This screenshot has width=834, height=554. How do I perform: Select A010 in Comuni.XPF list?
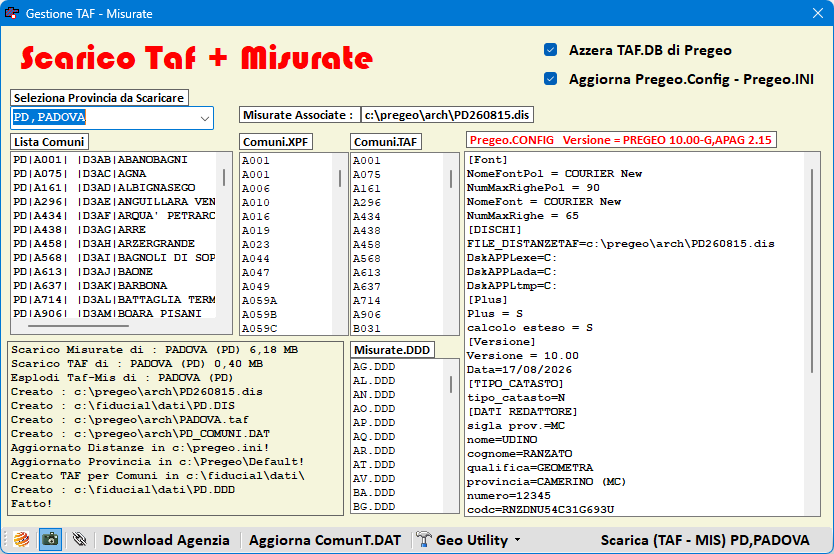[287, 203]
